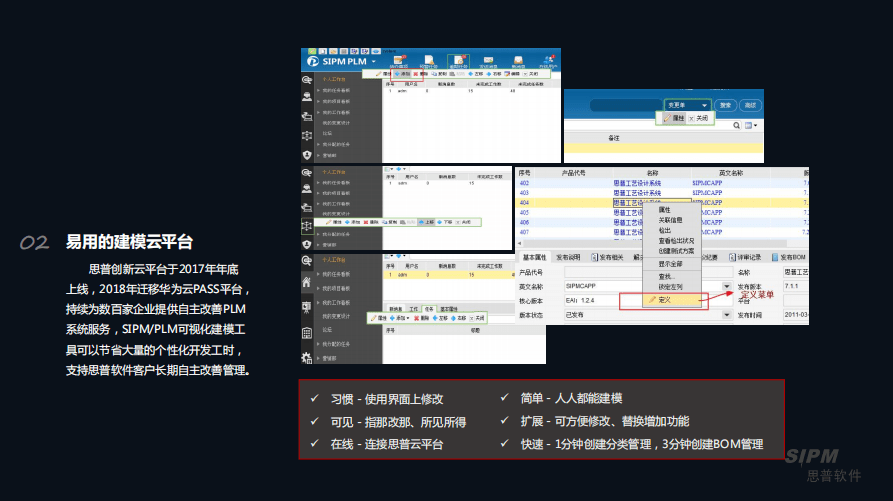Switch to the 发布说明 tab
This screenshot has height=501, width=893.
click(x=568, y=257)
